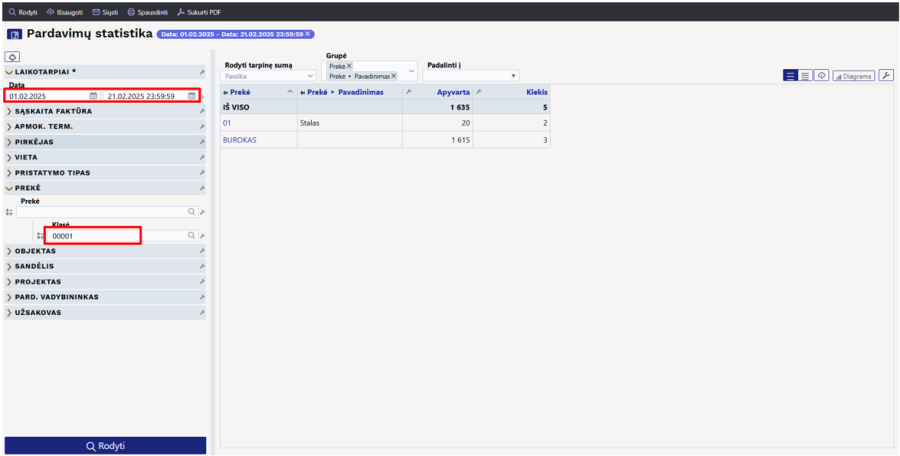Viewport: 900px width, 456px height.
Task: Select the wide-row table view icon
Action: 790,76
